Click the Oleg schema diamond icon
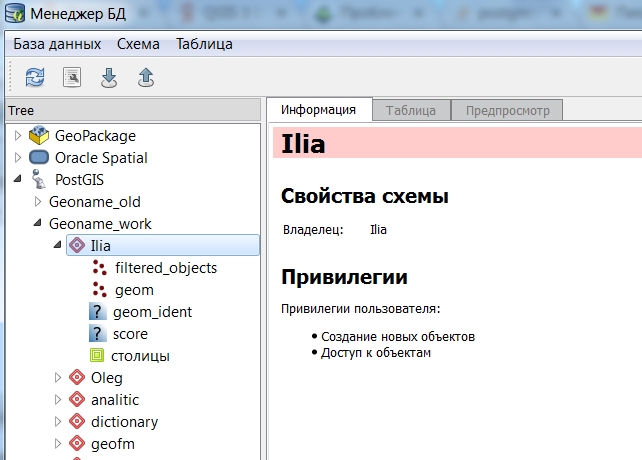 point(77,377)
